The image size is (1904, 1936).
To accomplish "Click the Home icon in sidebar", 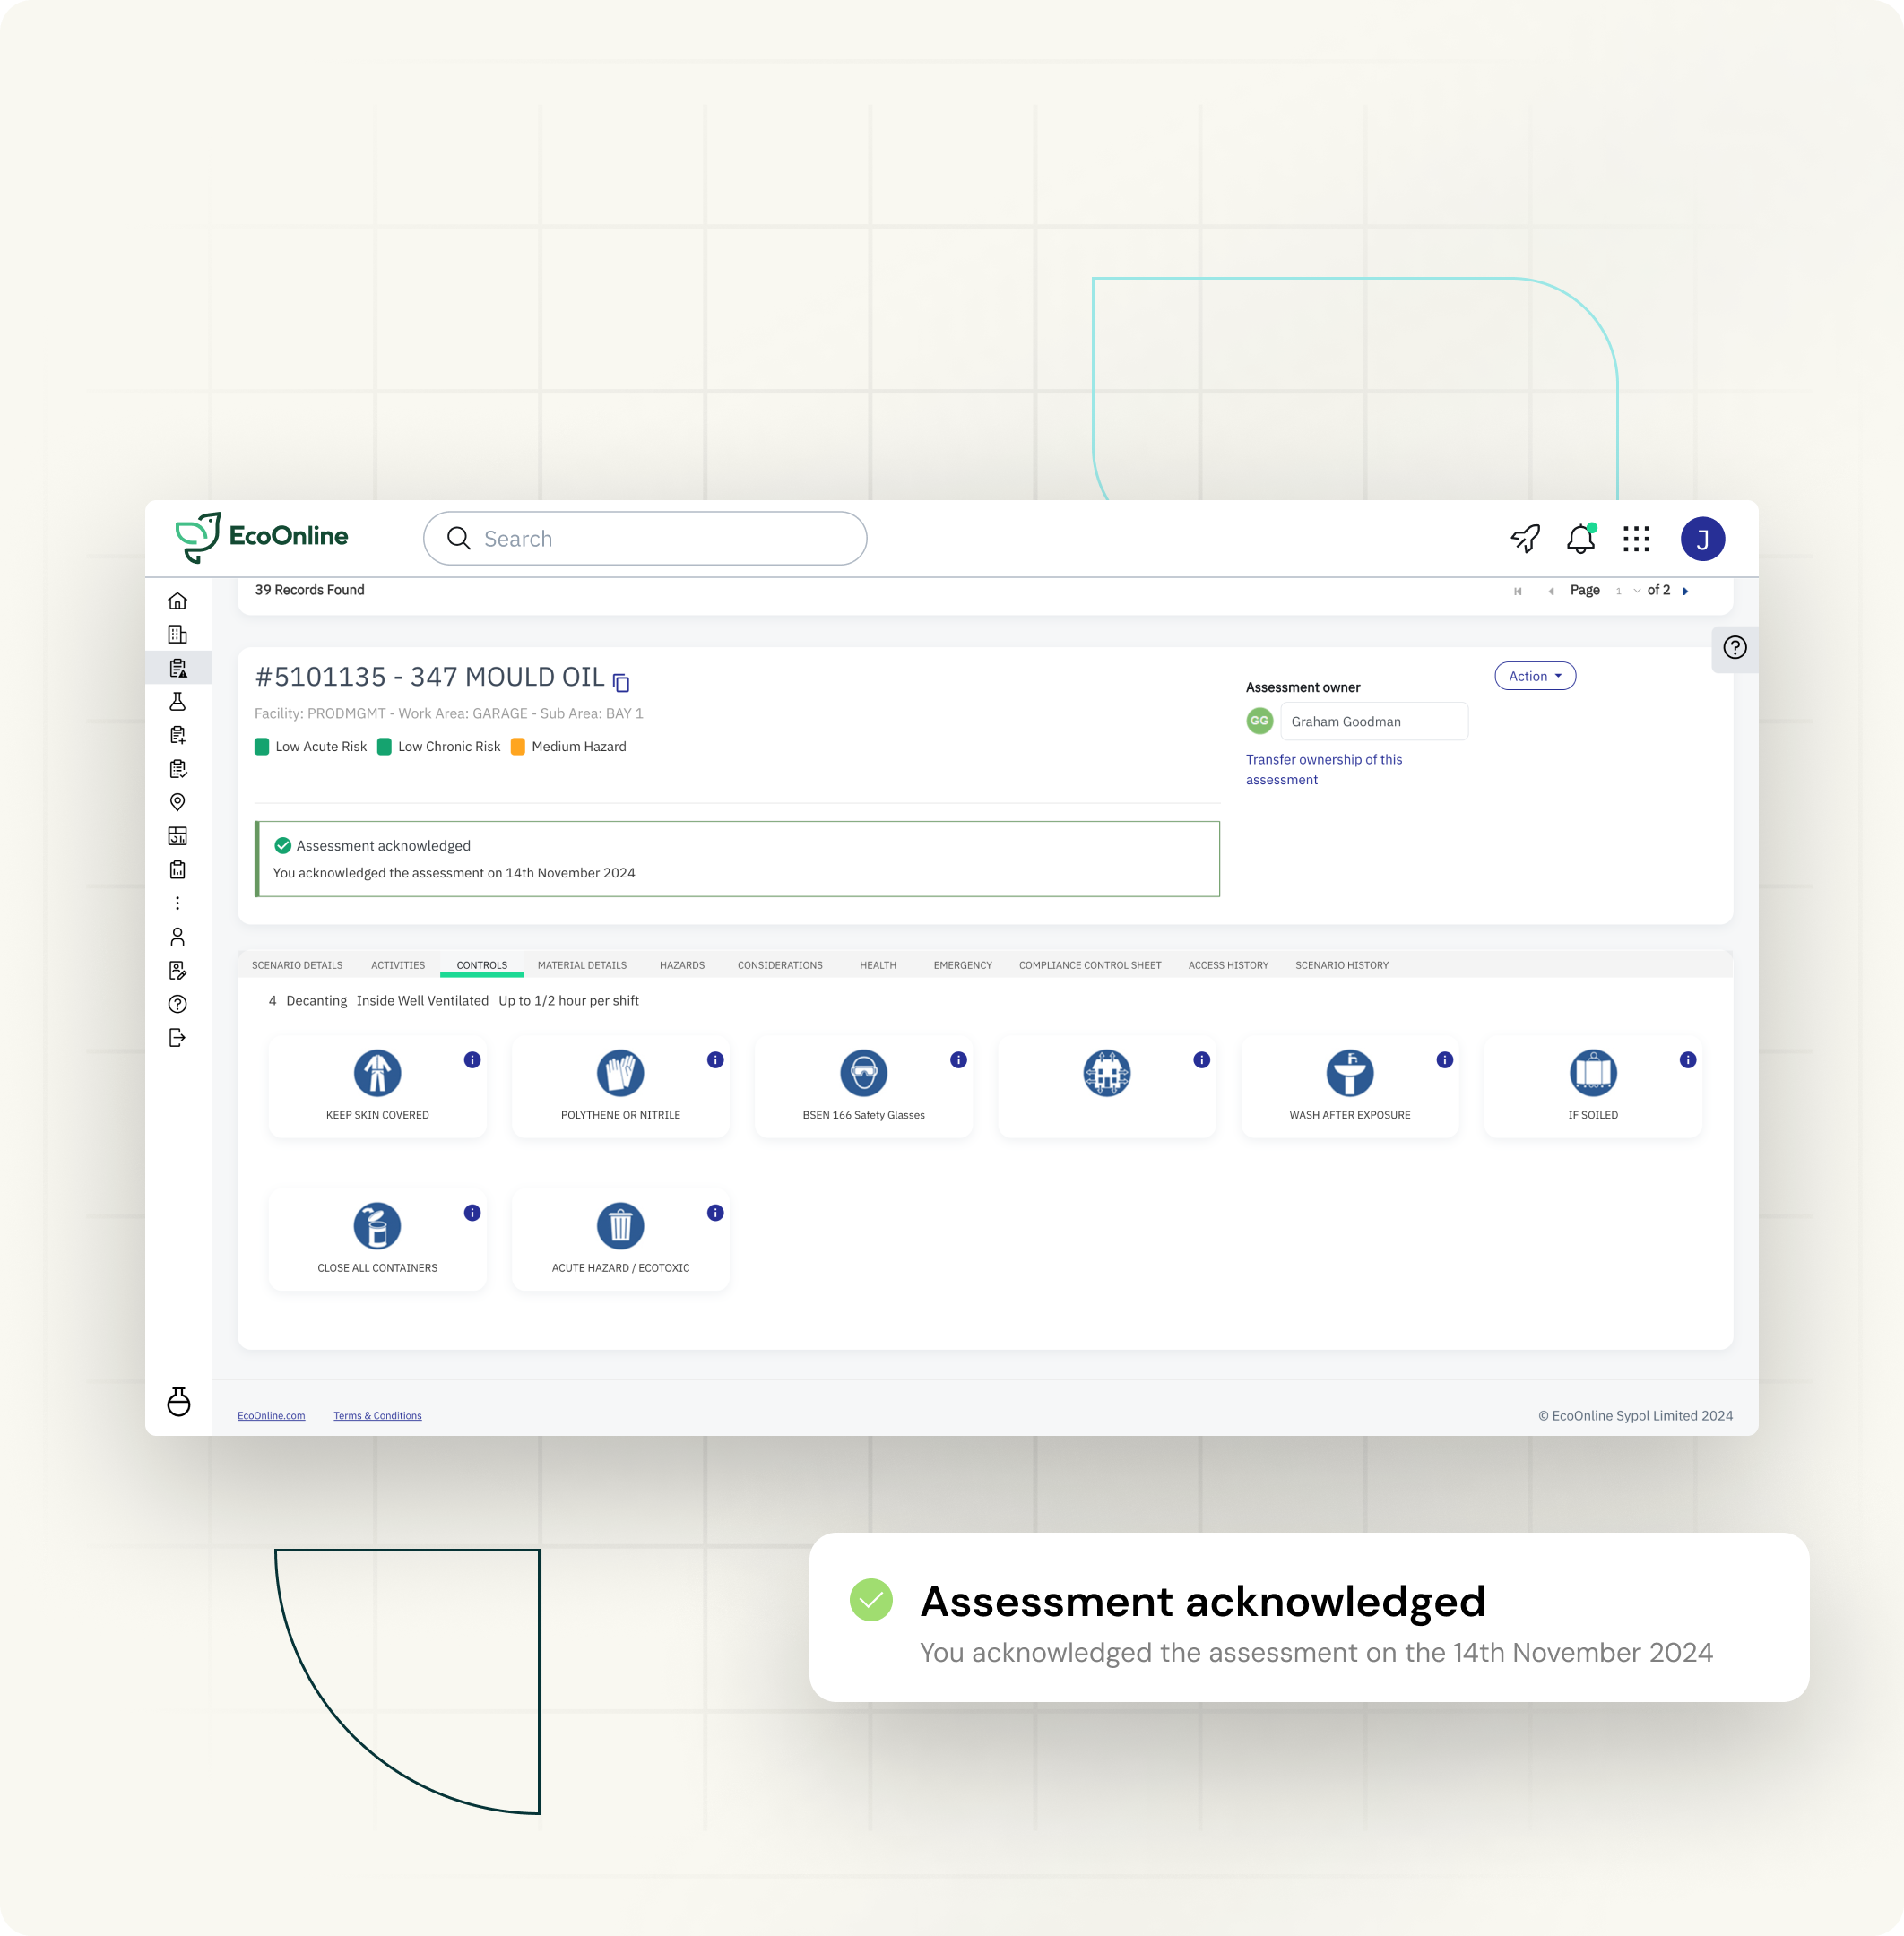I will click(x=177, y=601).
